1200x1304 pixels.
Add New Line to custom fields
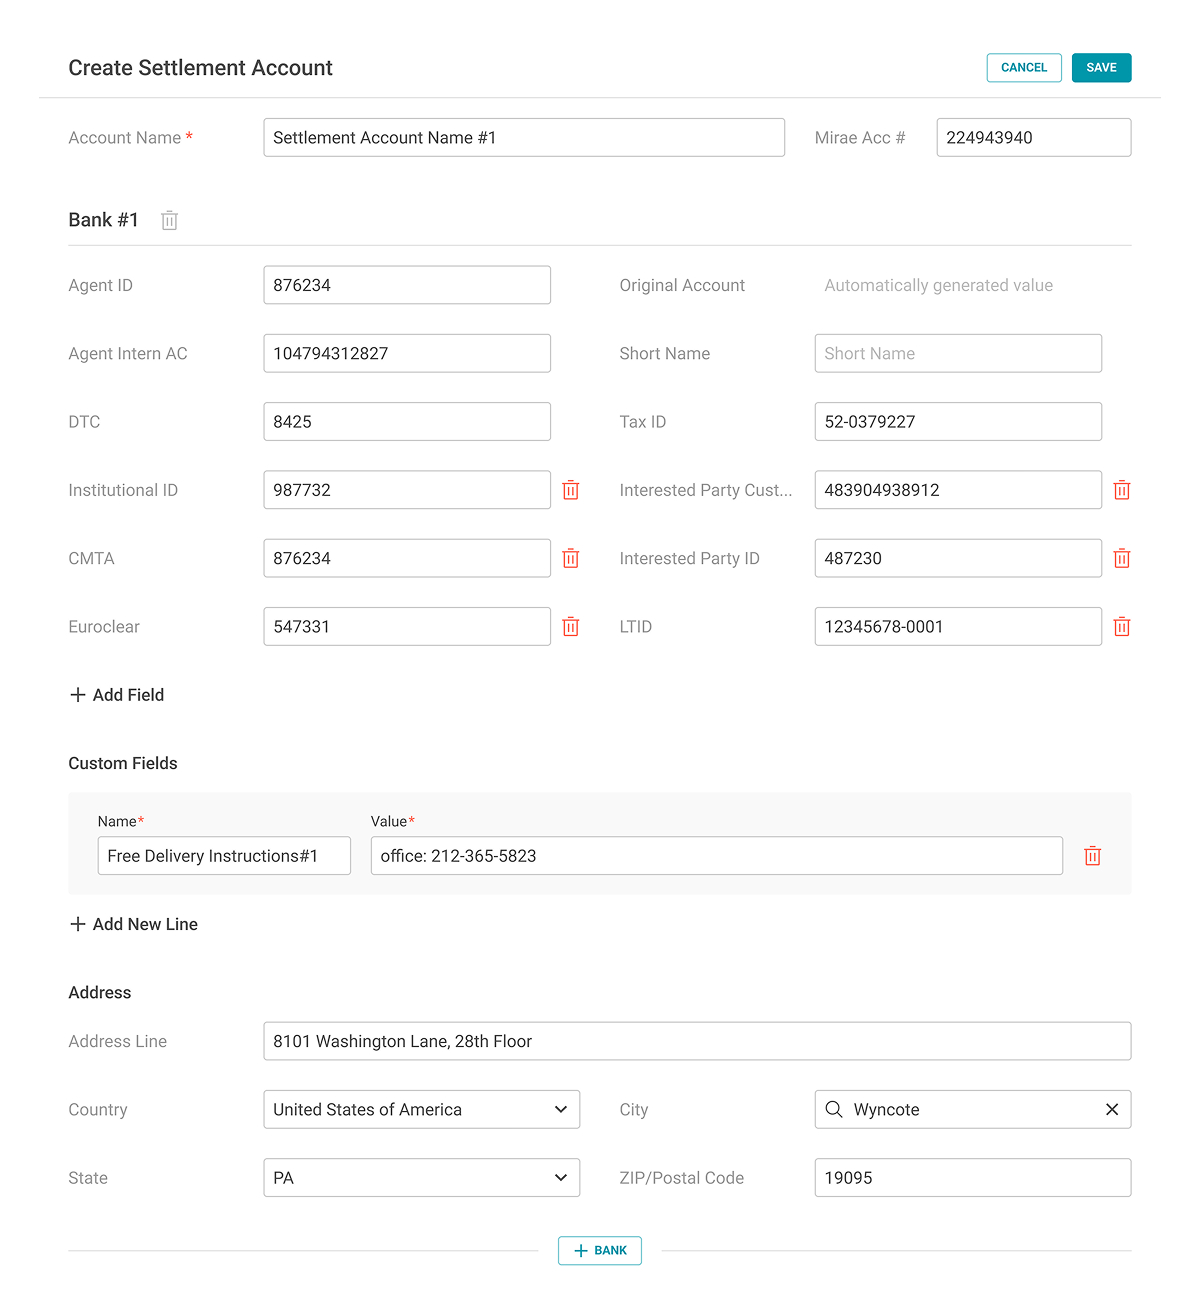click(x=134, y=924)
